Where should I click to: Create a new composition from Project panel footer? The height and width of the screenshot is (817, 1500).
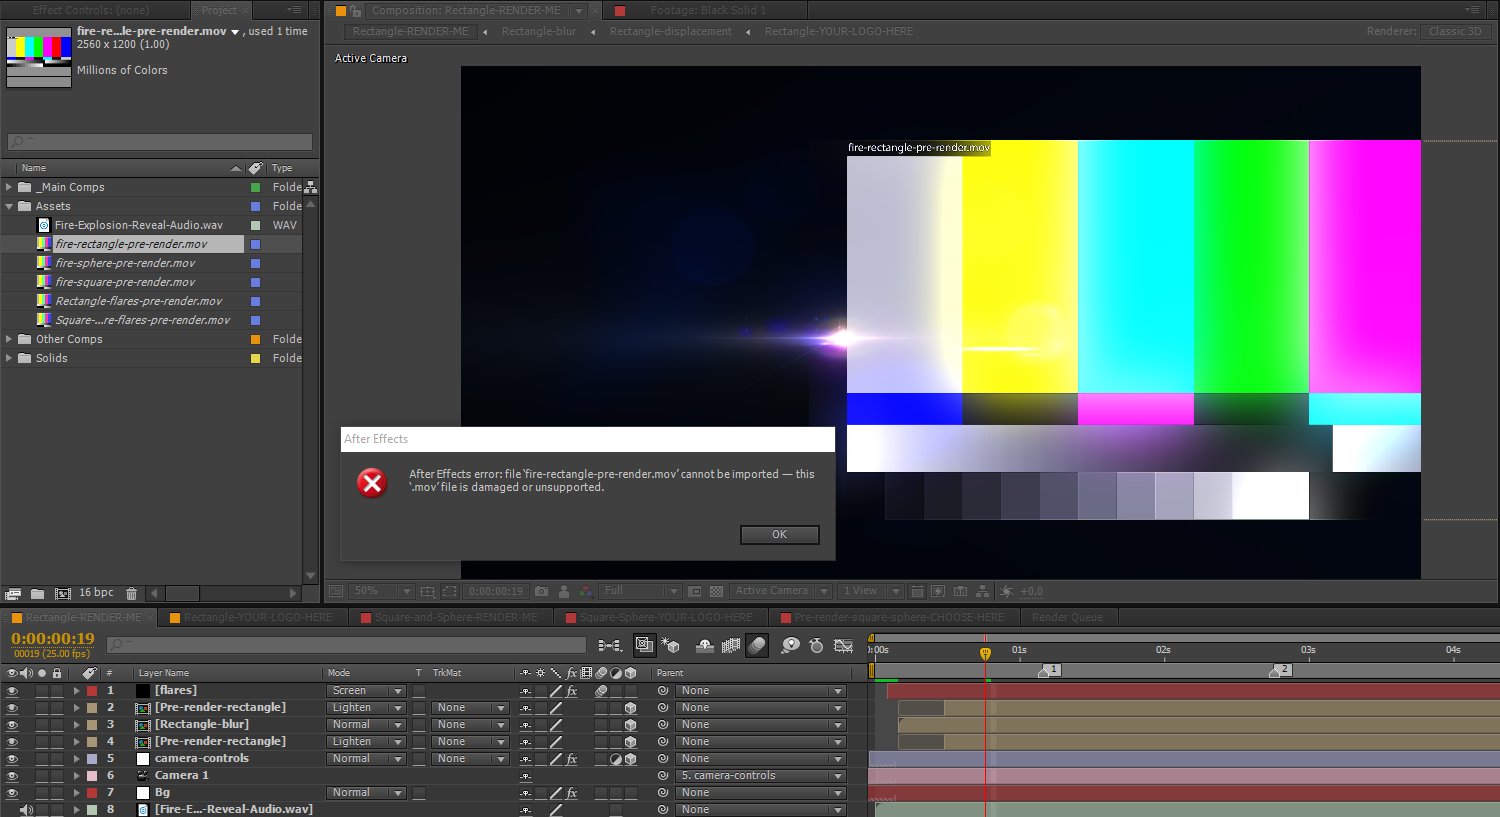click(62, 593)
